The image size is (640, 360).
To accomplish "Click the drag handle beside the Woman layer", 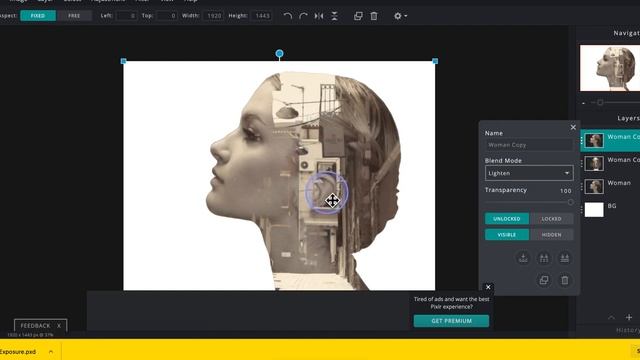I will (x=582, y=187).
